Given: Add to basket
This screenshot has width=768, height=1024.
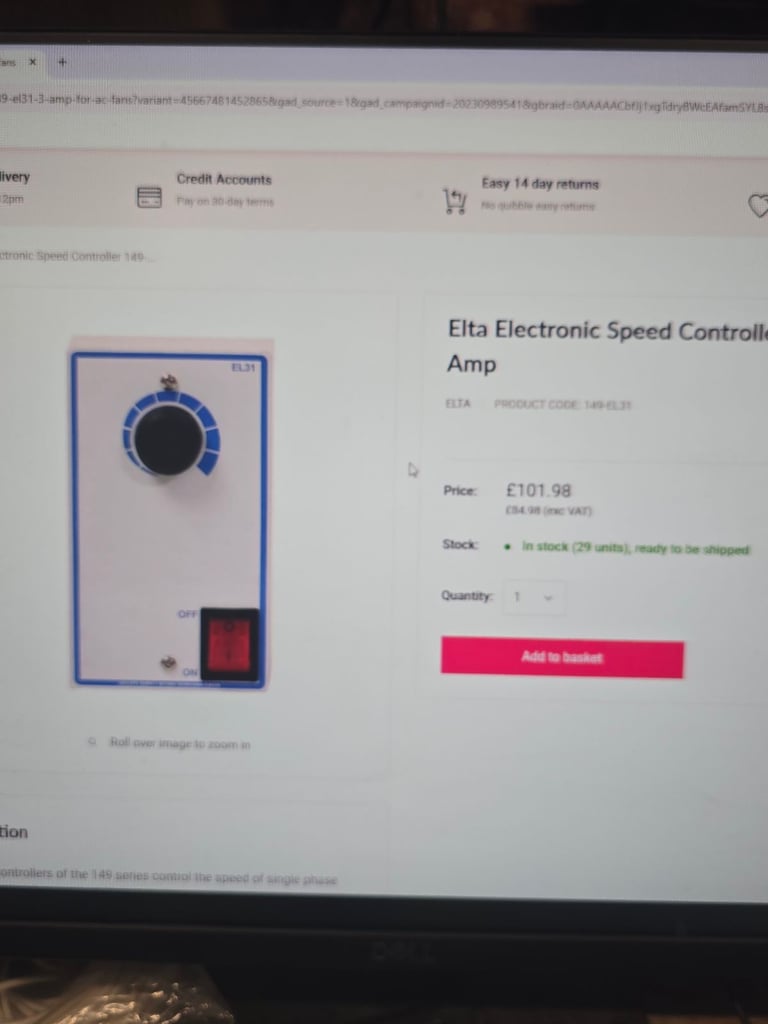Looking at the screenshot, I should coord(562,658).
